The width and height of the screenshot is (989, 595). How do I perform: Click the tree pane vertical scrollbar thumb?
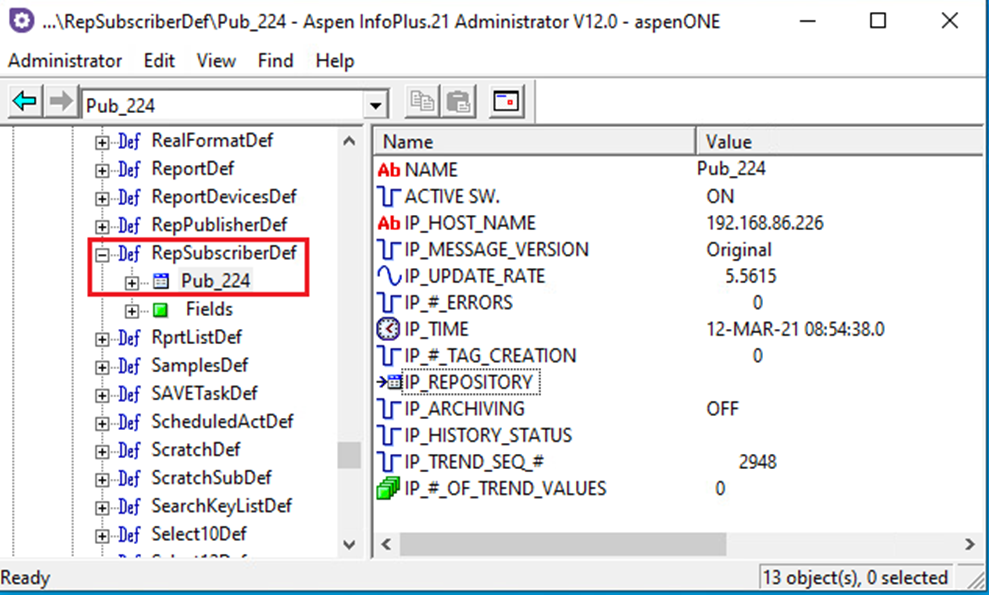pos(349,455)
